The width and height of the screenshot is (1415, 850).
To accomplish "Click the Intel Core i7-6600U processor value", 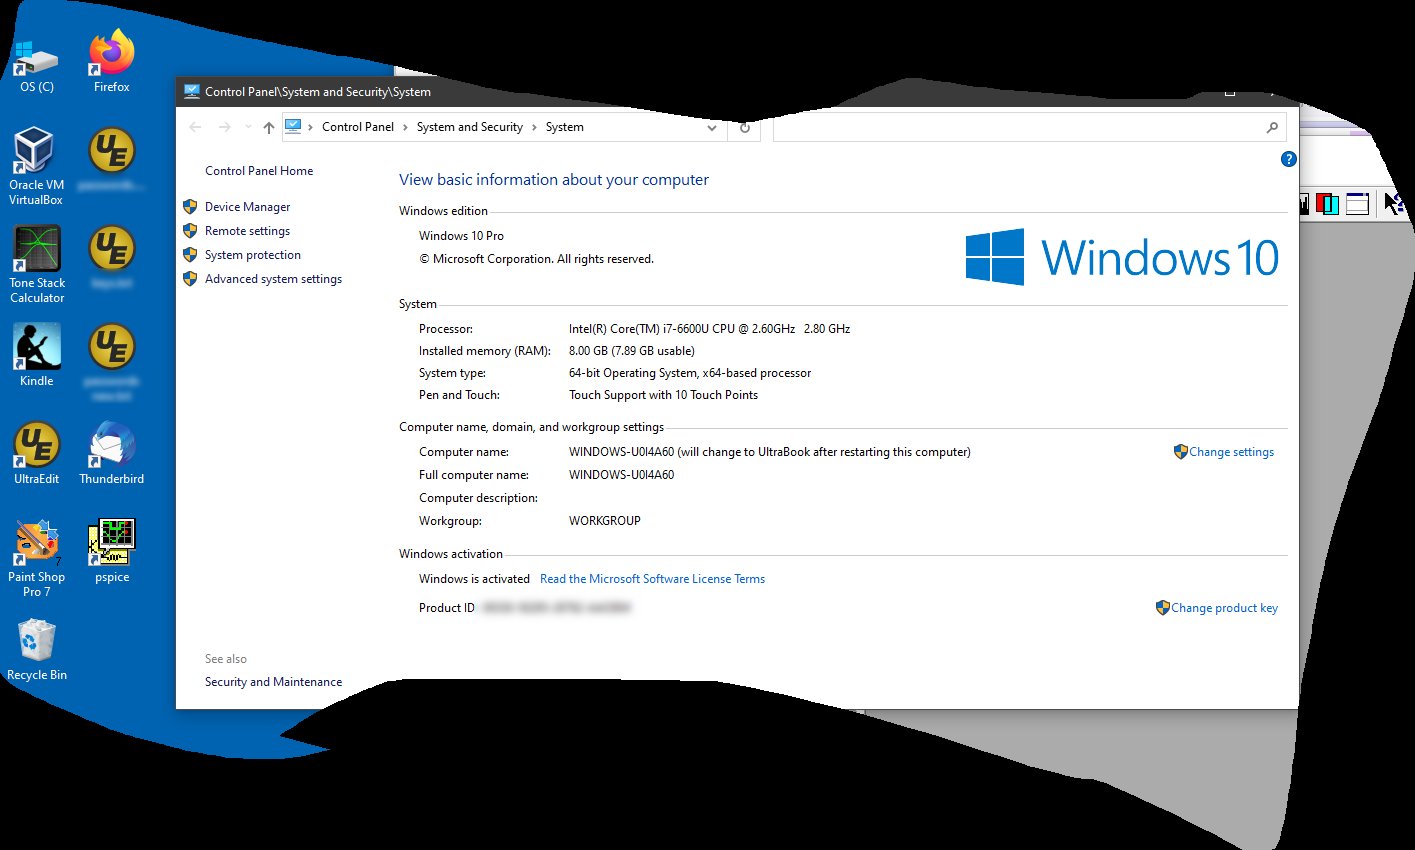I will [x=709, y=329].
